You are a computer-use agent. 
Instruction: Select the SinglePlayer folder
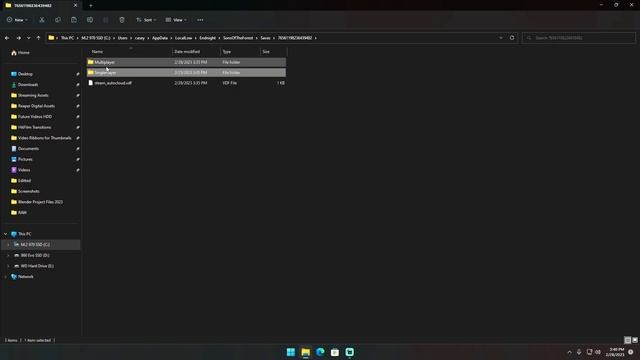click(187, 73)
